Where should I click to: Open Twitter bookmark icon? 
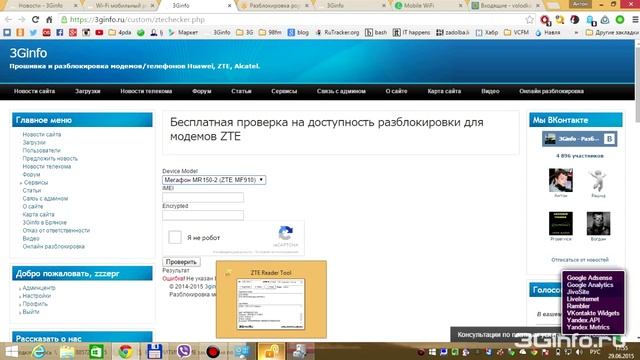tap(33, 32)
